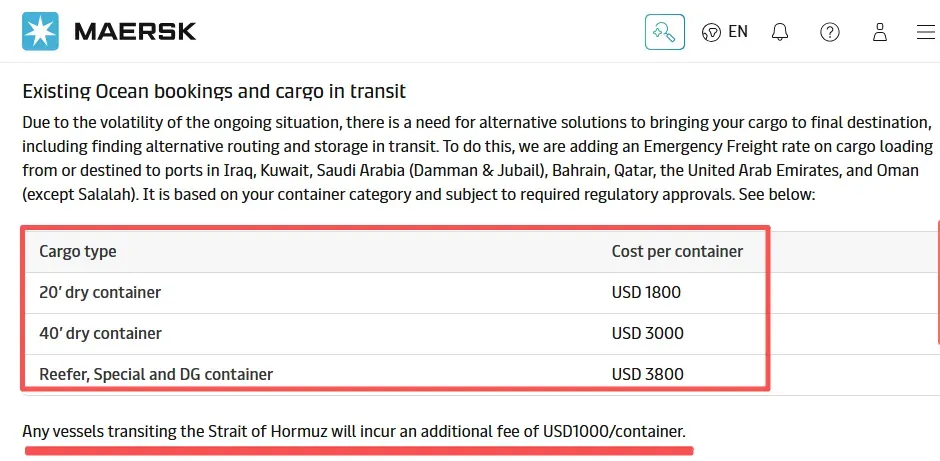
Task: Click the Emergency Freight rate paragraph text
Action: click(x=478, y=159)
